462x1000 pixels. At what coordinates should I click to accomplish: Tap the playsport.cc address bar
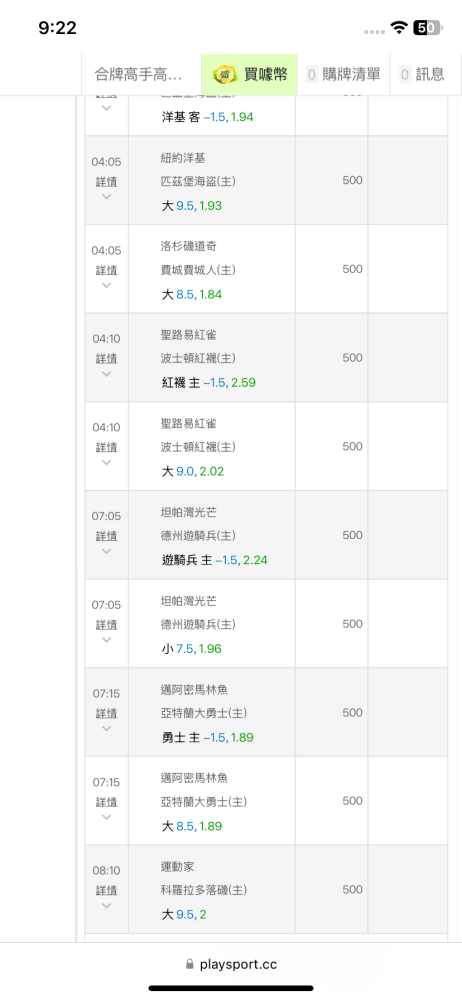point(231,965)
